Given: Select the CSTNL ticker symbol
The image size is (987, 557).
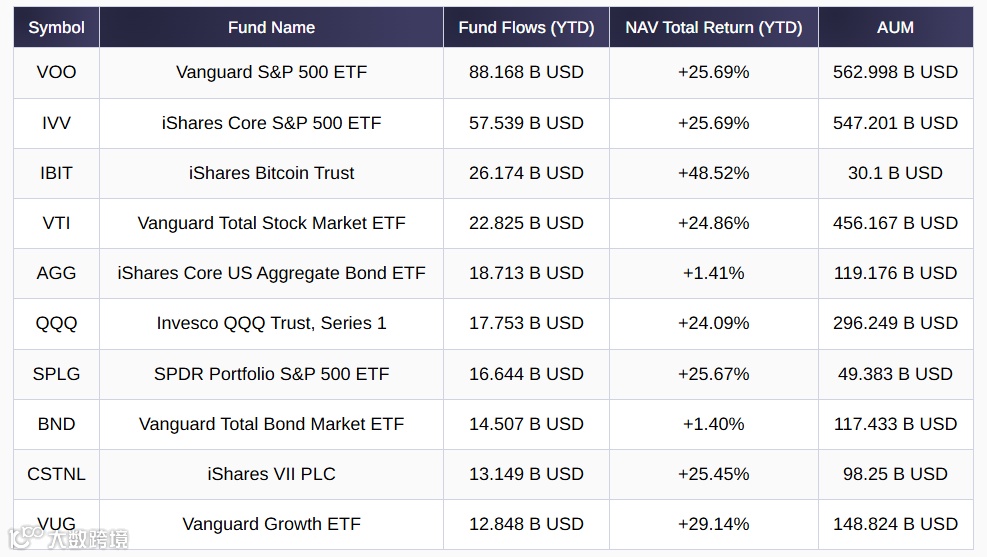Looking at the screenshot, I should pyautogui.click(x=56, y=474).
